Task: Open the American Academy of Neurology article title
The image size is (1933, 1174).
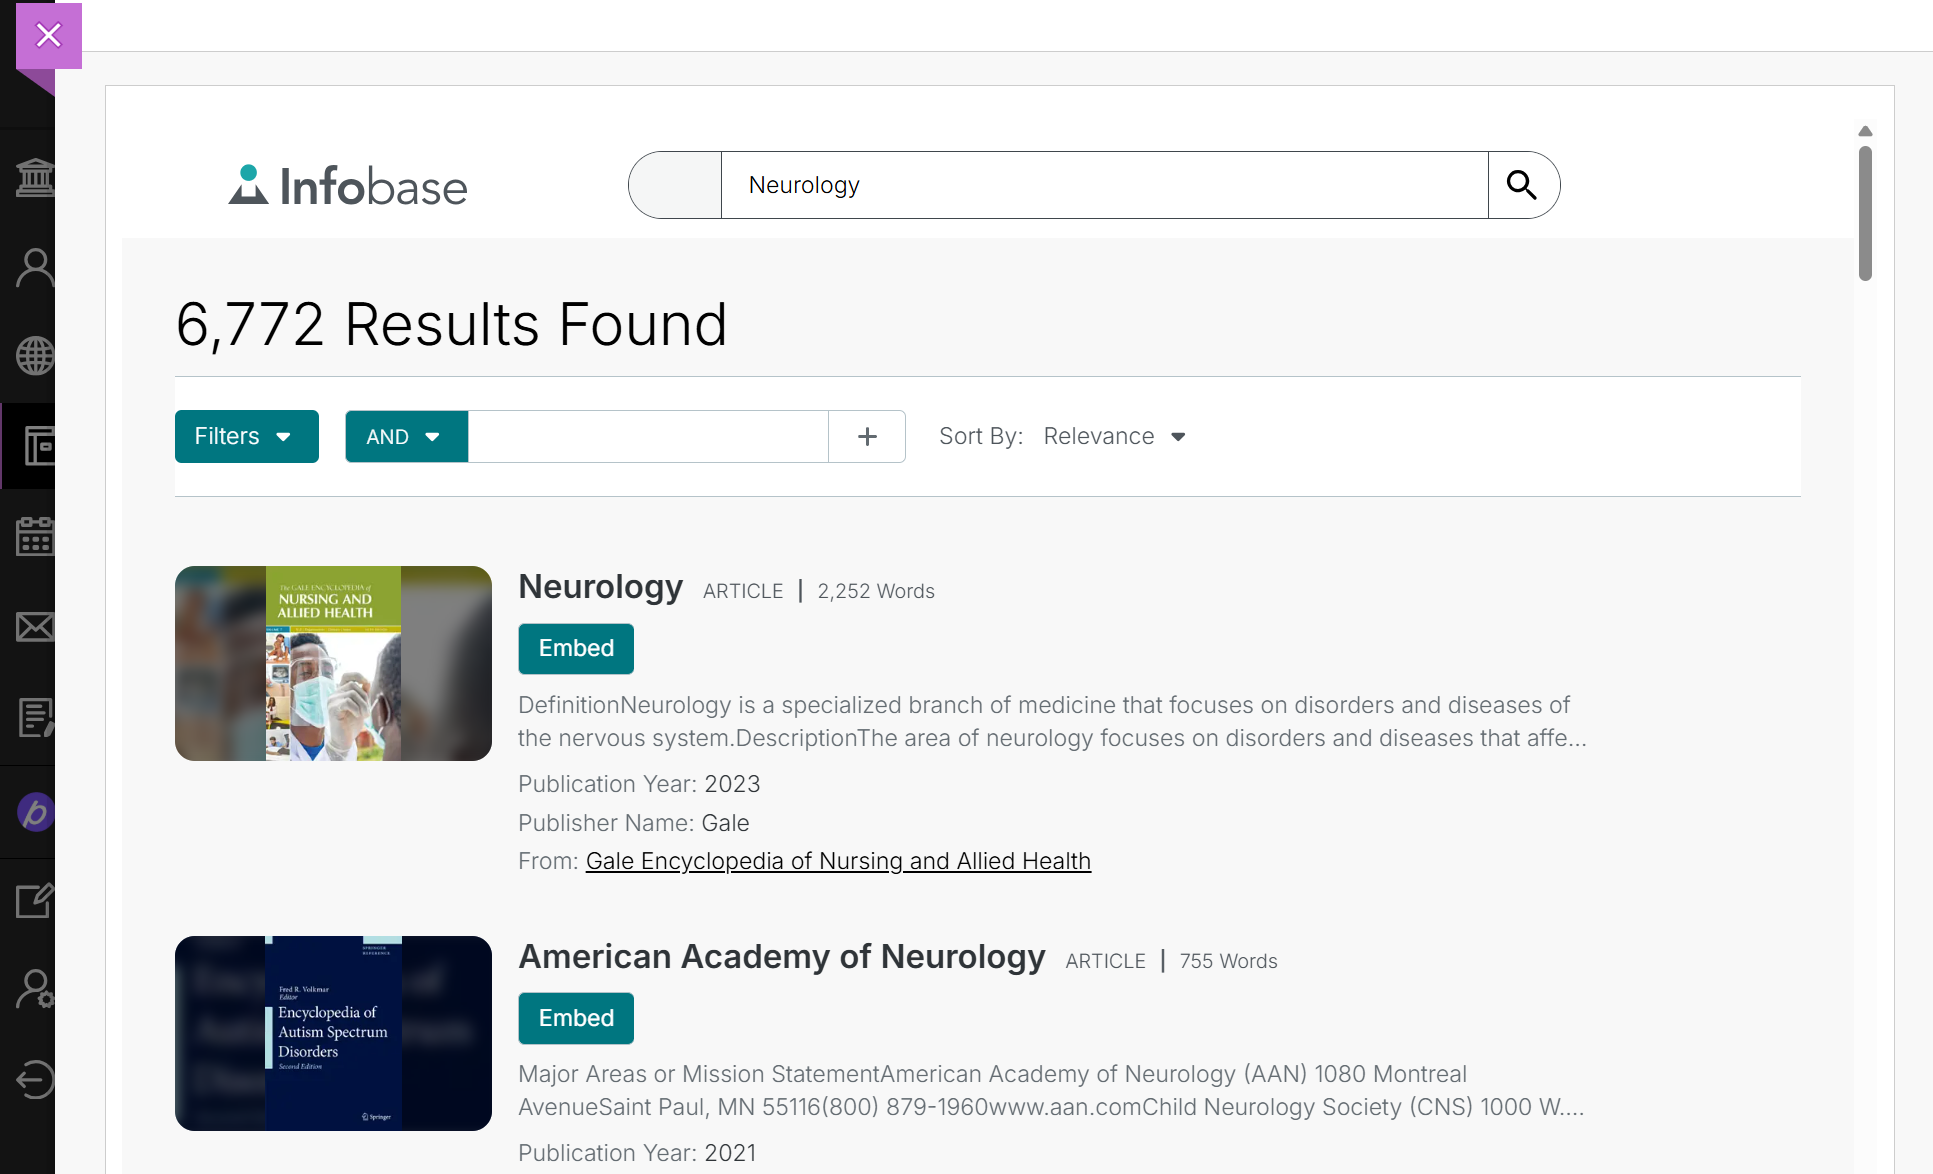Action: tap(781, 957)
